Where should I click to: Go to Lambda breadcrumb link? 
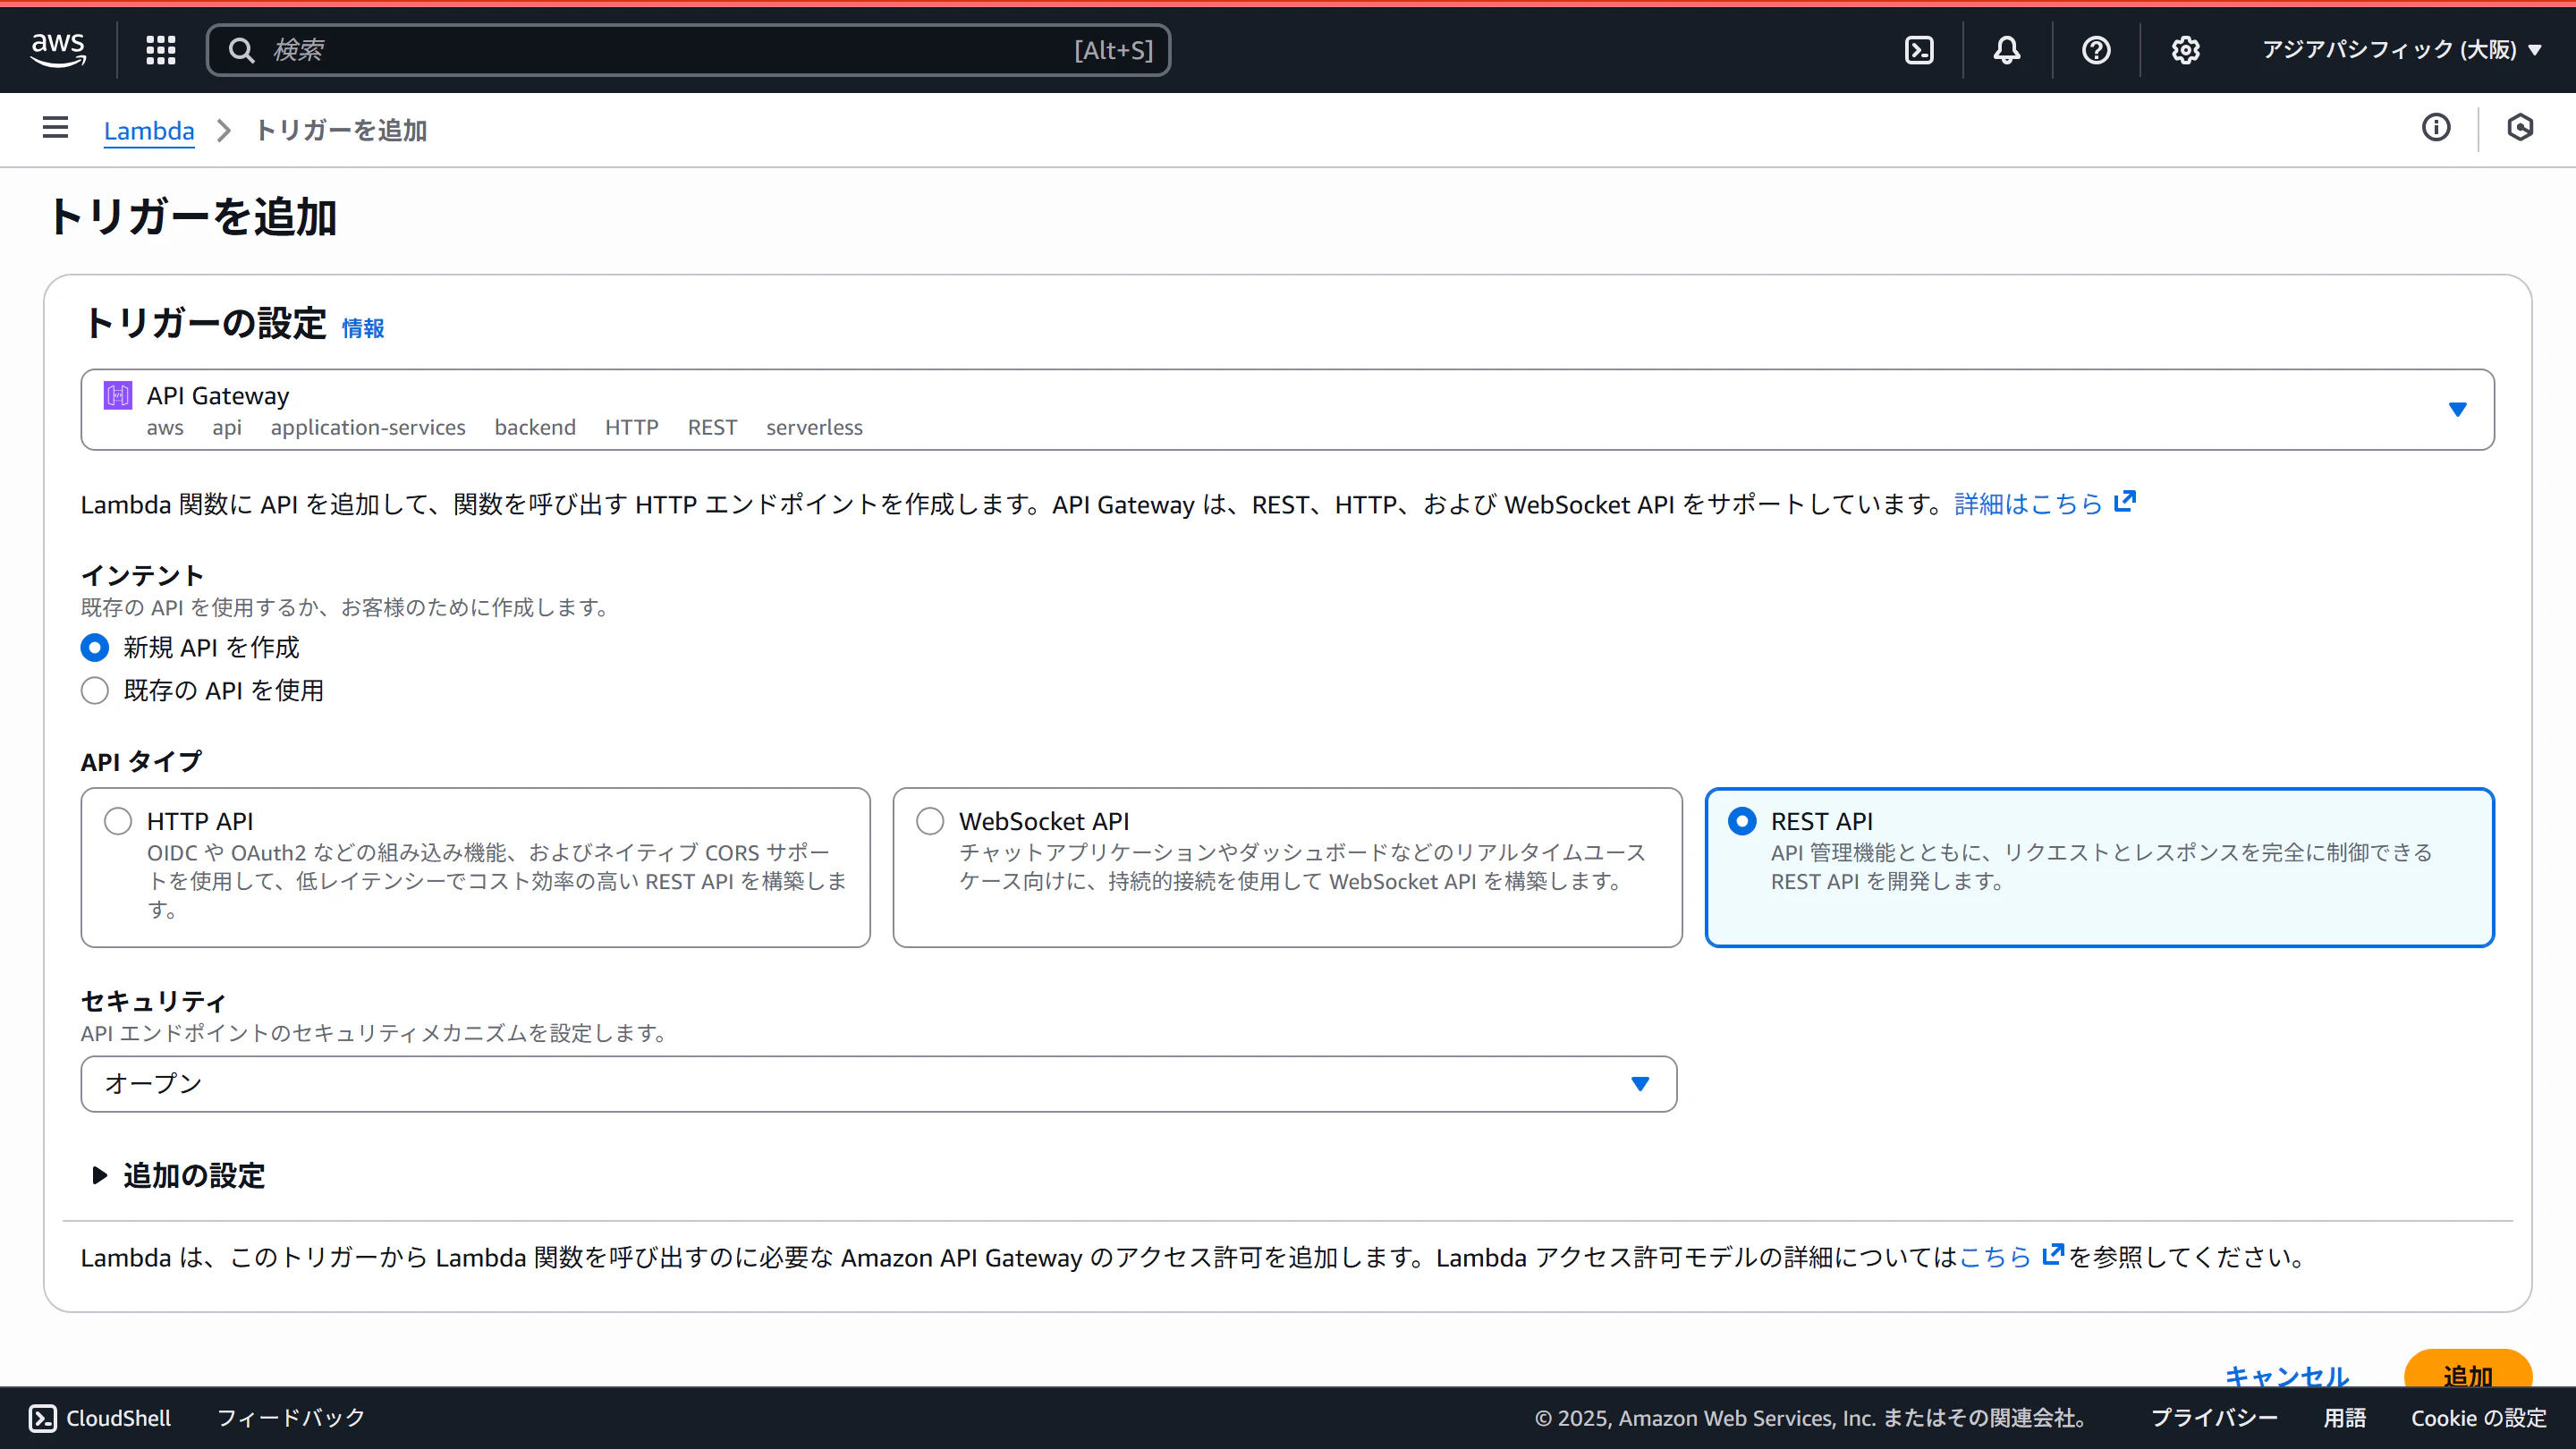point(149,131)
